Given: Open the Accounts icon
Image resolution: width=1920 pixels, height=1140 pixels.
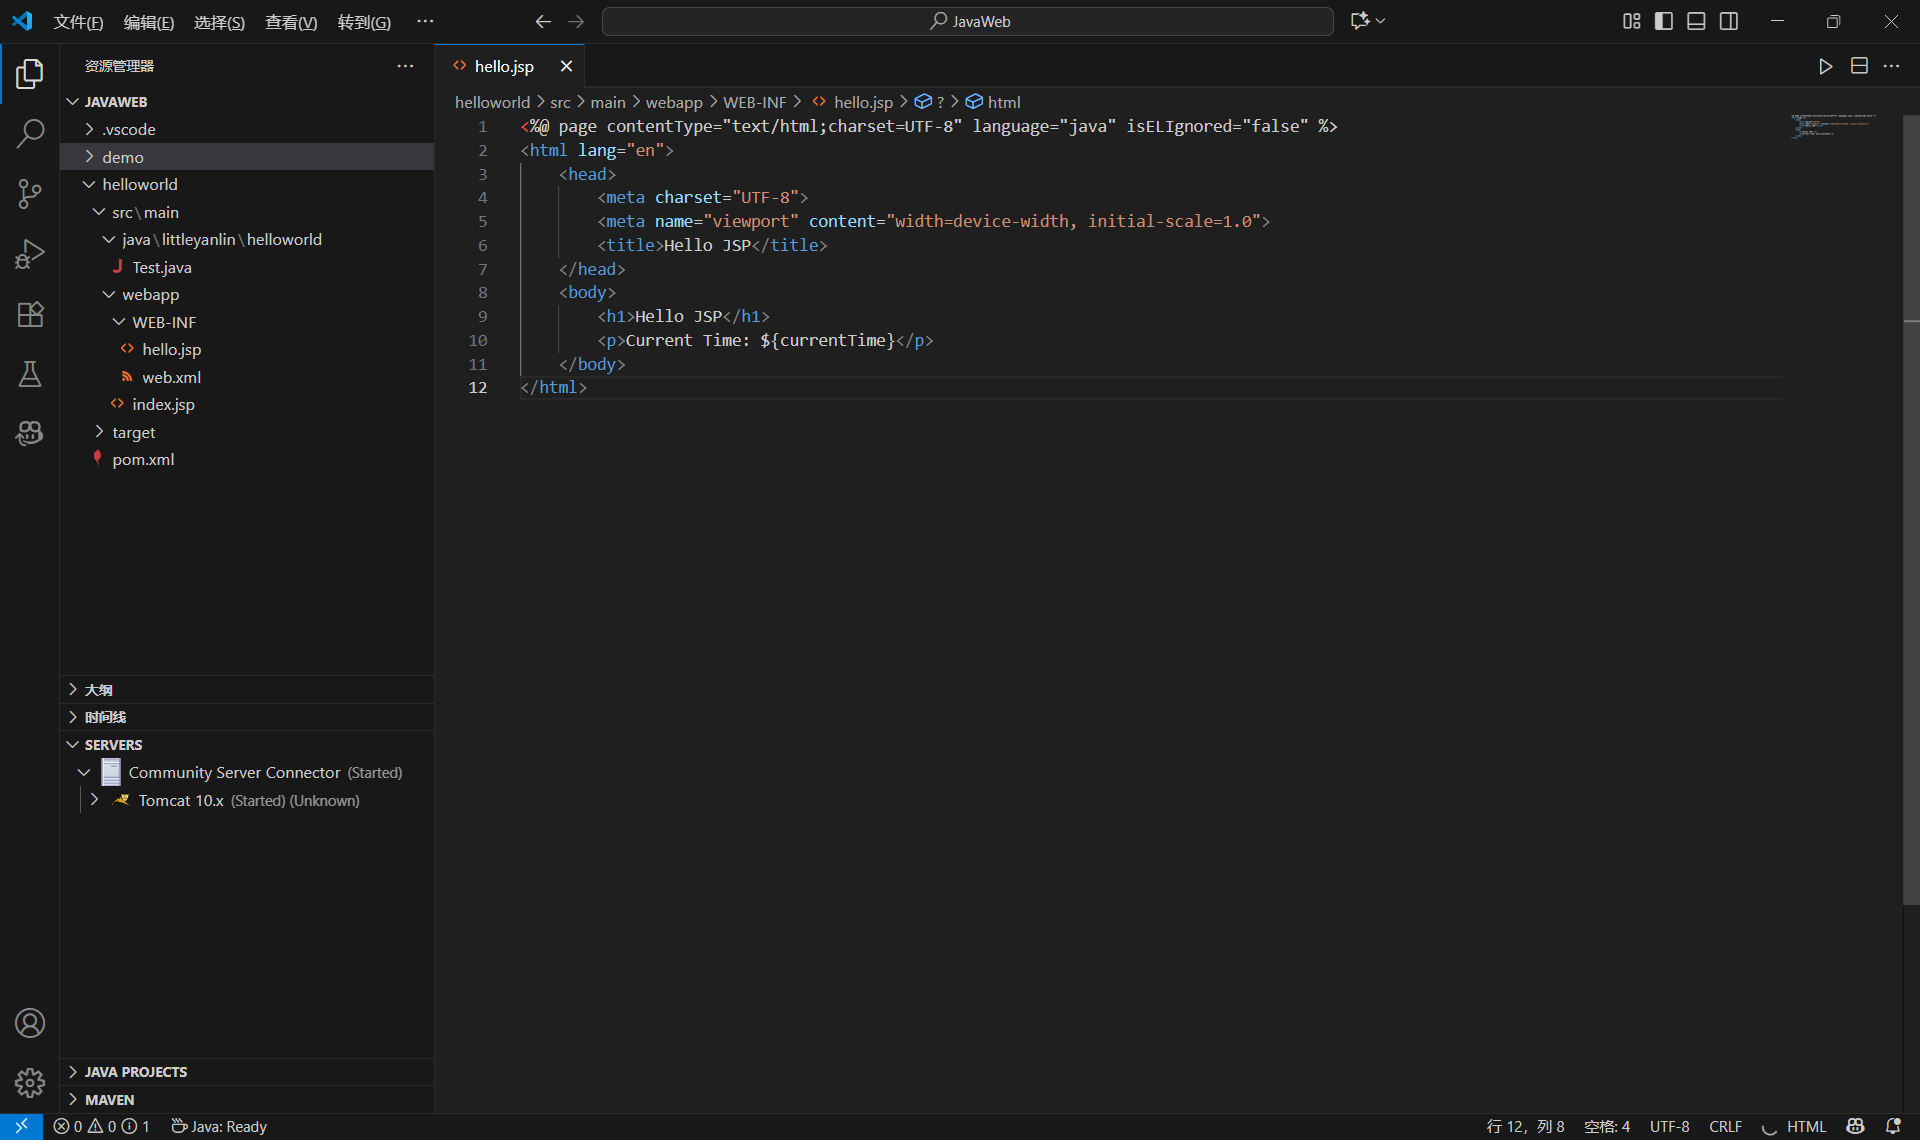Looking at the screenshot, I should pos(30,1023).
